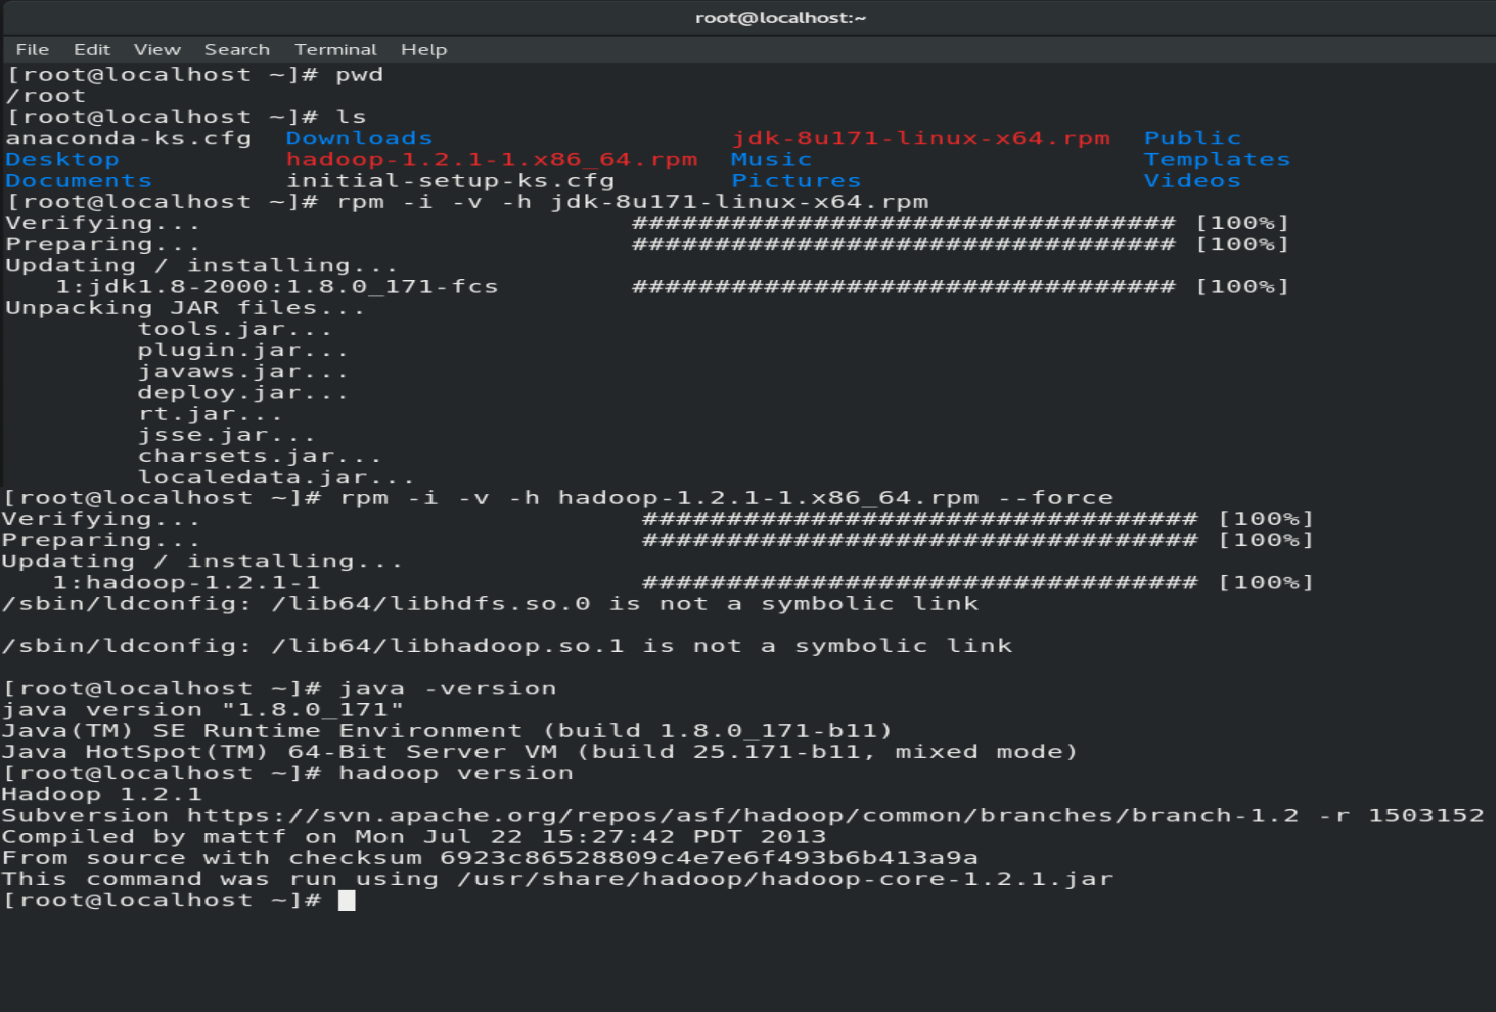This screenshot has width=1496, height=1012.
Task: Click red 'hadoop-1.2.1-1.x86_64.rpm' in ls output
Action: (491, 159)
